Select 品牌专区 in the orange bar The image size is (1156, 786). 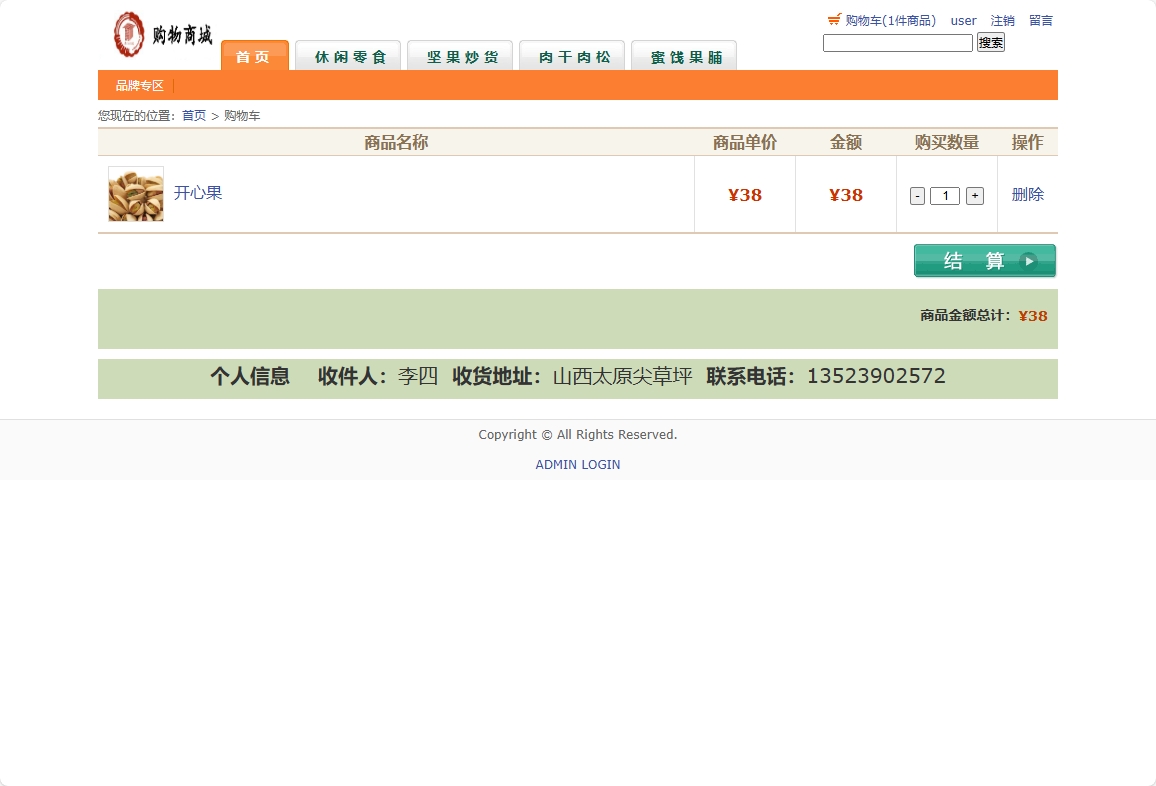pyautogui.click(x=139, y=85)
